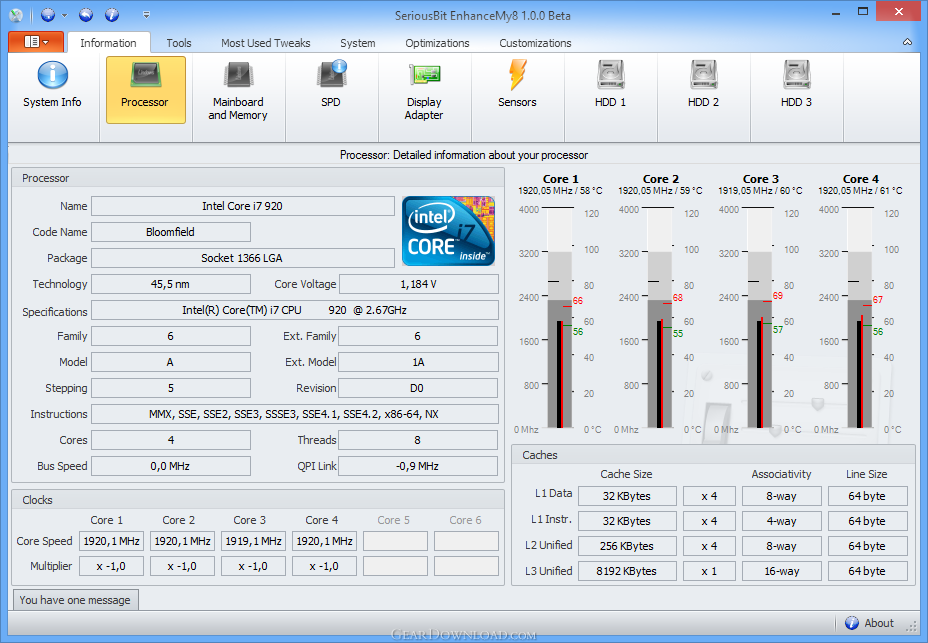Click the Ext. Model field 1A
The height and width of the screenshot is (643, 928).
tap(418, 362)
